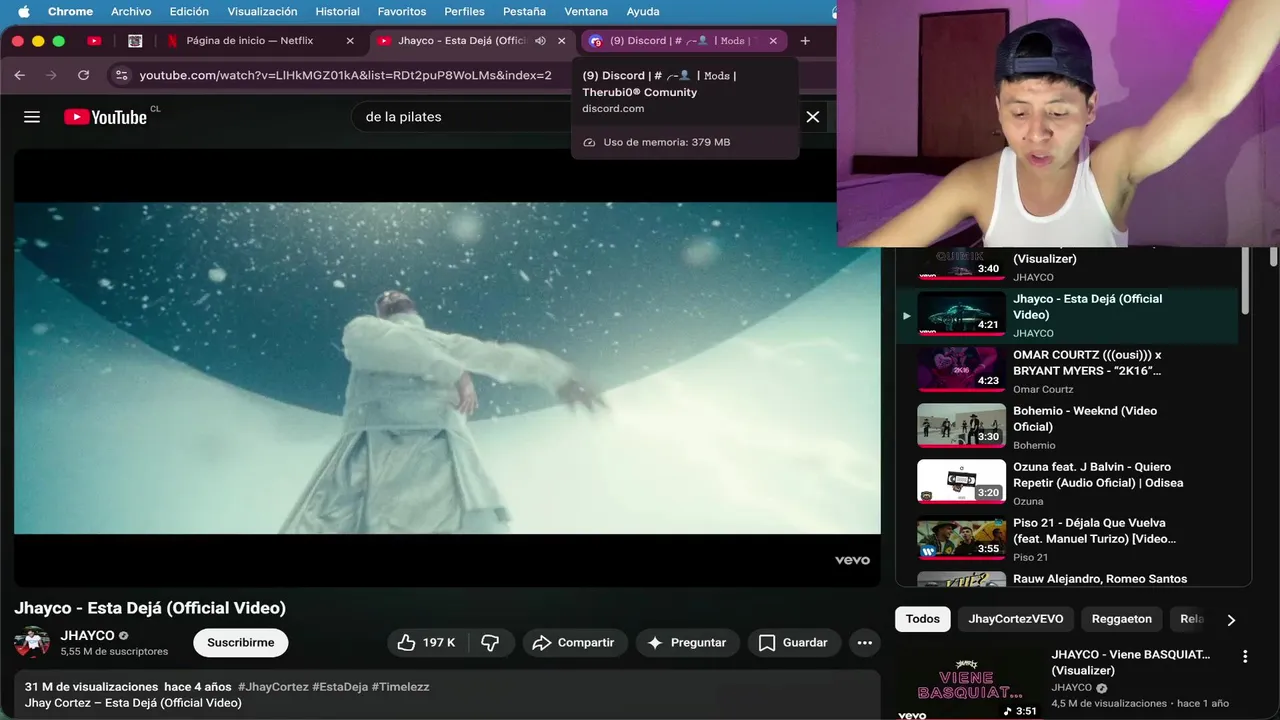
Task: Click the #JhayCortez hashtag
Action: [273, 687]
